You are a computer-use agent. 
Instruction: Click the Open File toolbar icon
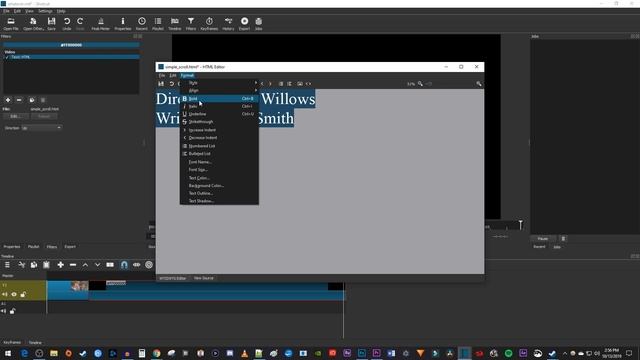tap(11, 24)
